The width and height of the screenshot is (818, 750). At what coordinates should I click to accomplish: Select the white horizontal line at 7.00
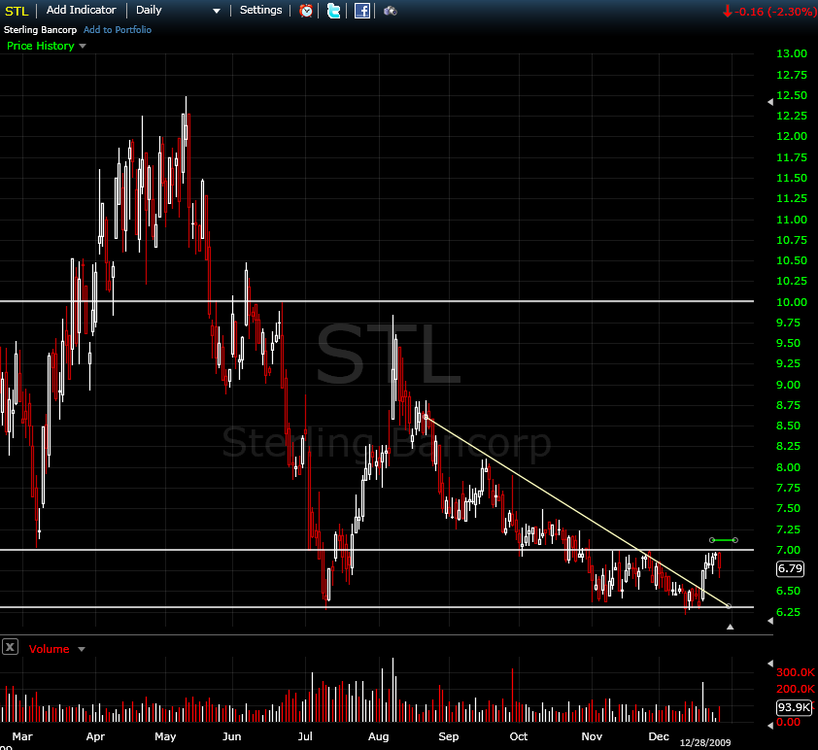click(x=377, y=550)
